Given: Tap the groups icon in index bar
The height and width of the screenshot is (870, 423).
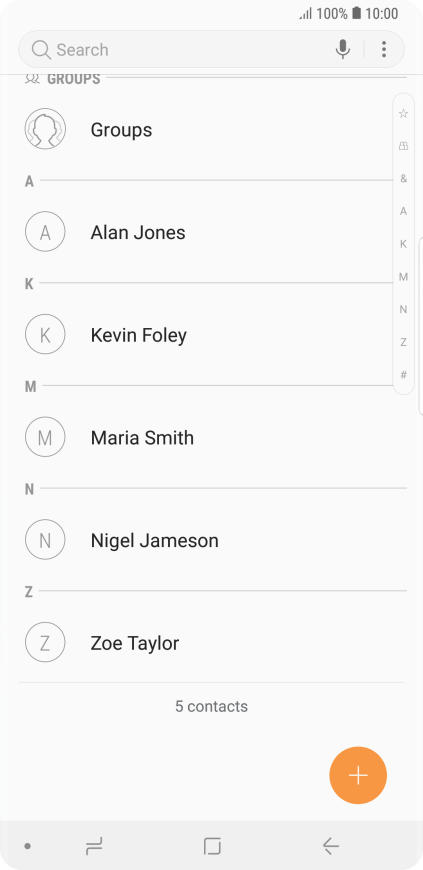Looking at the screenshot, I should [x=404, y=146].
